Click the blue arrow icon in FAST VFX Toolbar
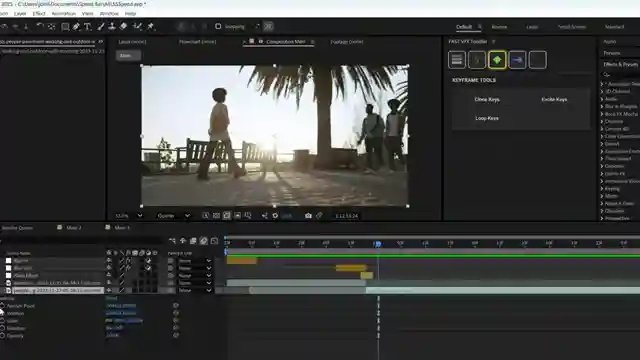Image resolution: width=640 pixels, height=360 pixels. click(517, 60)
